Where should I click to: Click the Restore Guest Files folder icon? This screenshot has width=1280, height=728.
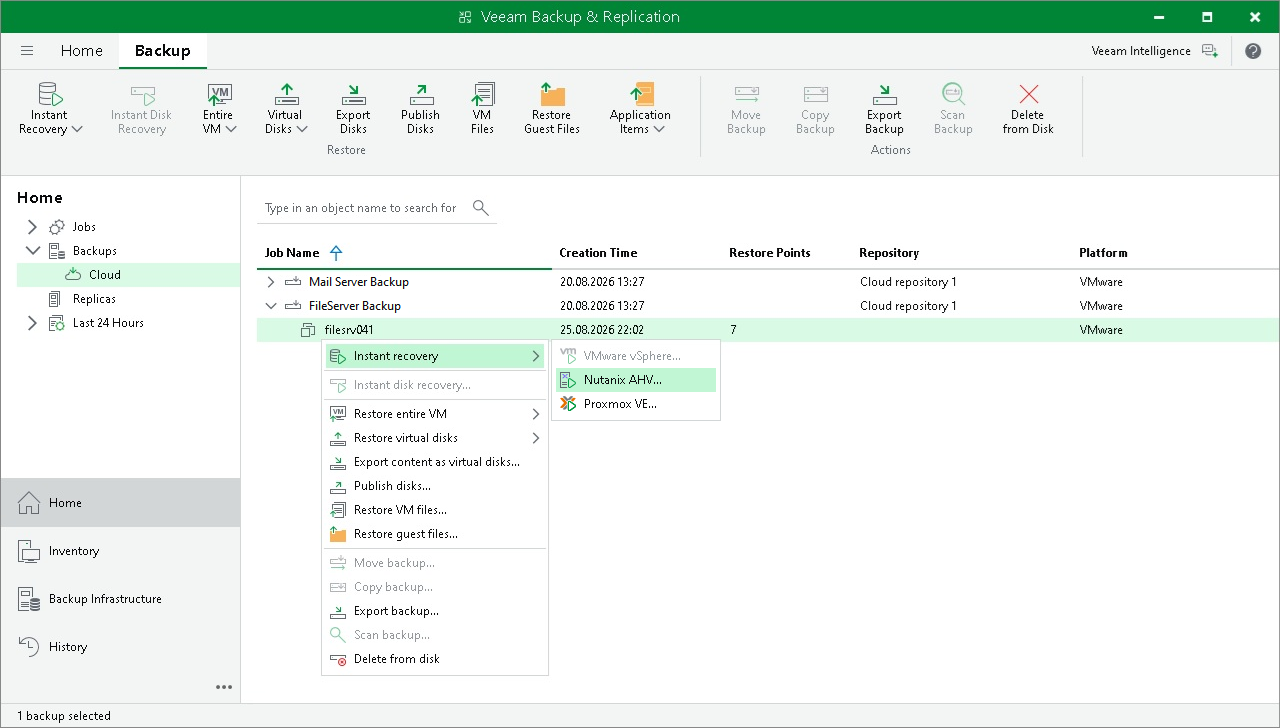[552, 94]
